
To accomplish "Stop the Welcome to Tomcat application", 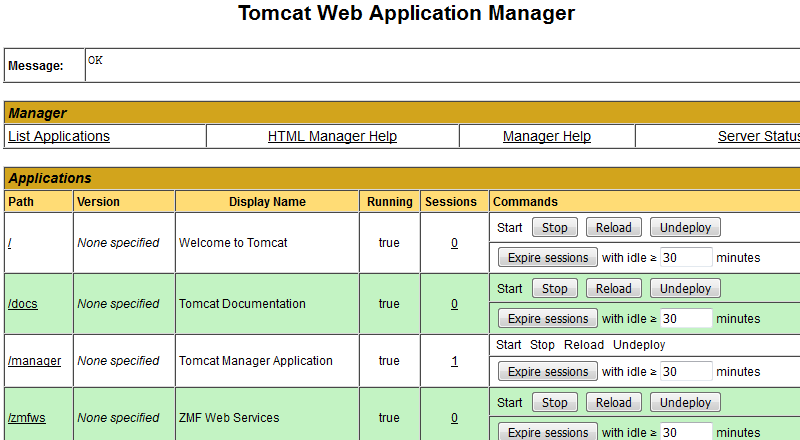I will click(555, 228).
